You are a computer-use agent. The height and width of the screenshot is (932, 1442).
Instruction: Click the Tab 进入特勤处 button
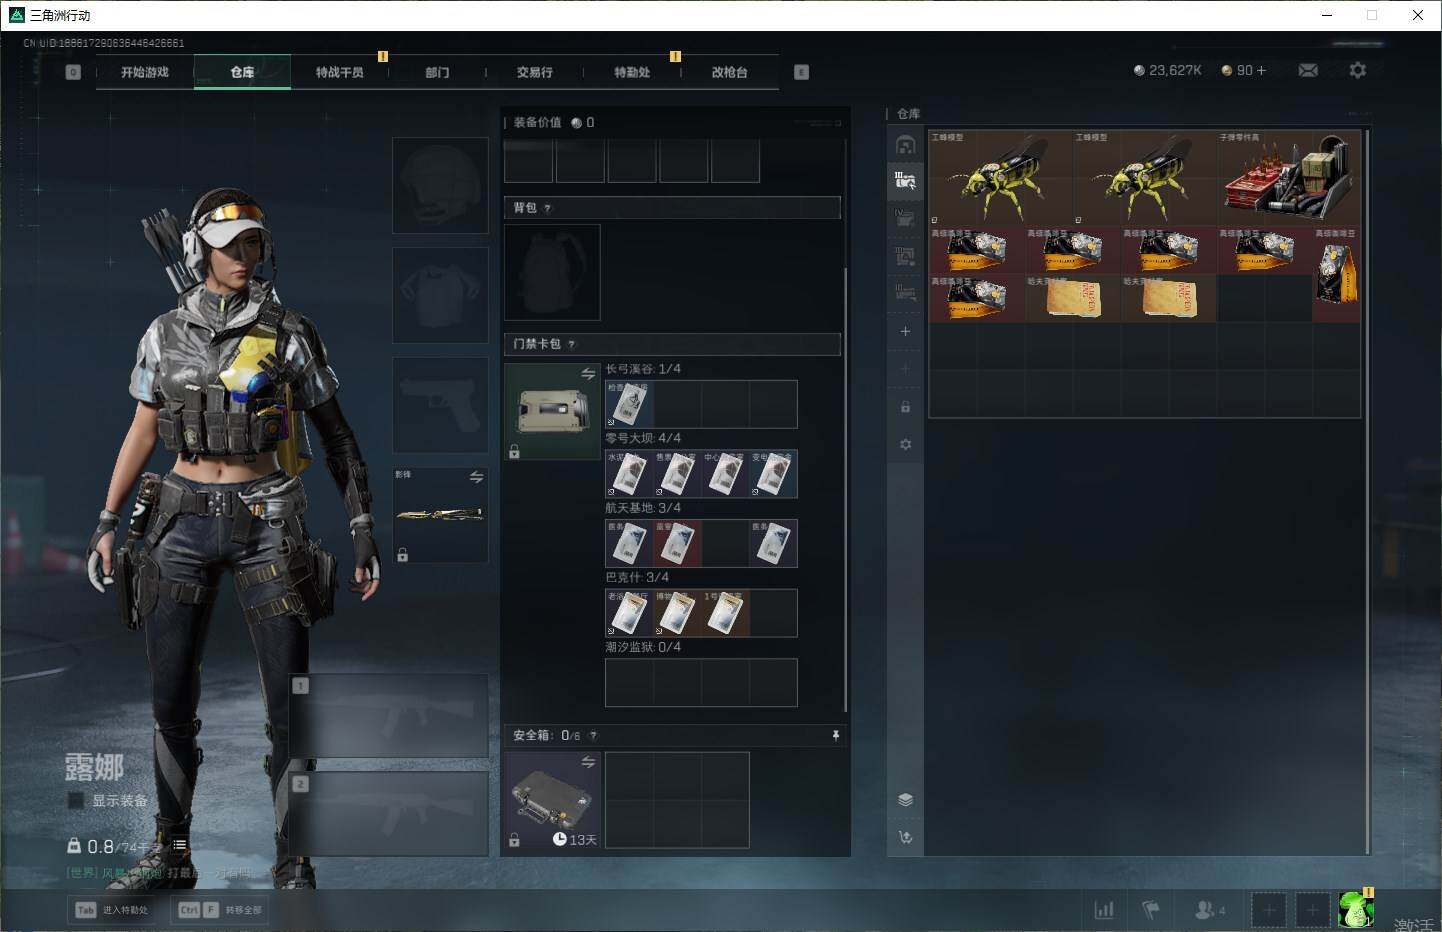(113, 910)
